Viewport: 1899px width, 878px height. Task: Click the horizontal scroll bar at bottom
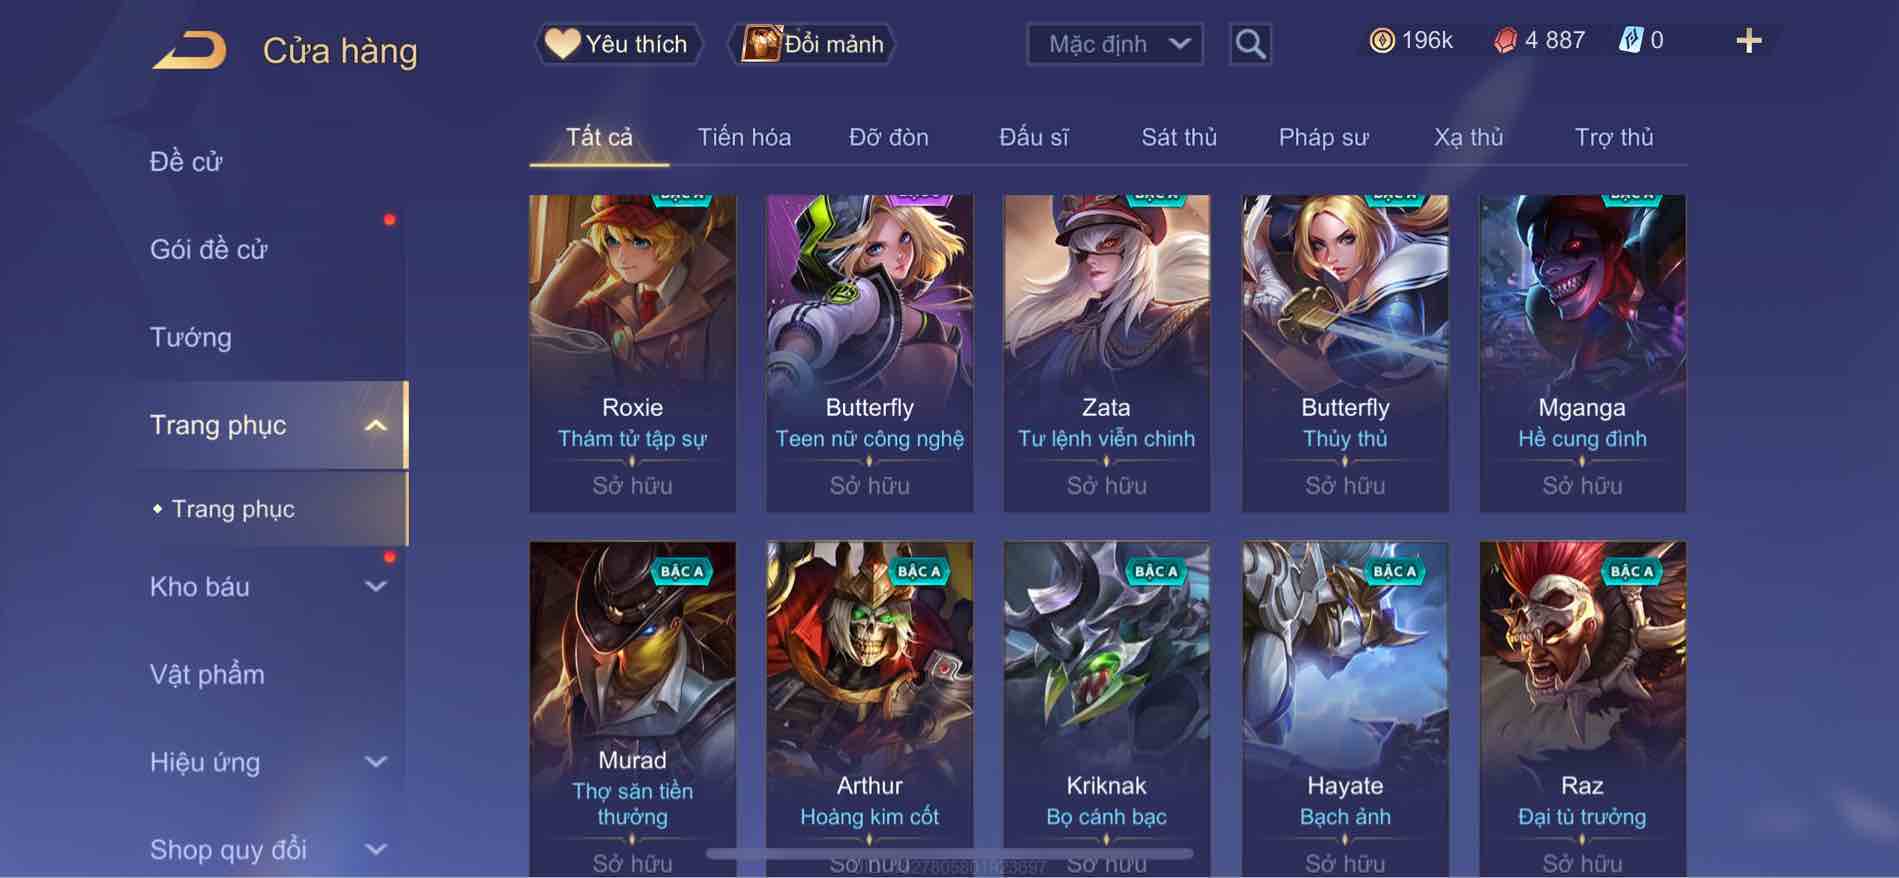pyautogui.click(x=950, y=854)
